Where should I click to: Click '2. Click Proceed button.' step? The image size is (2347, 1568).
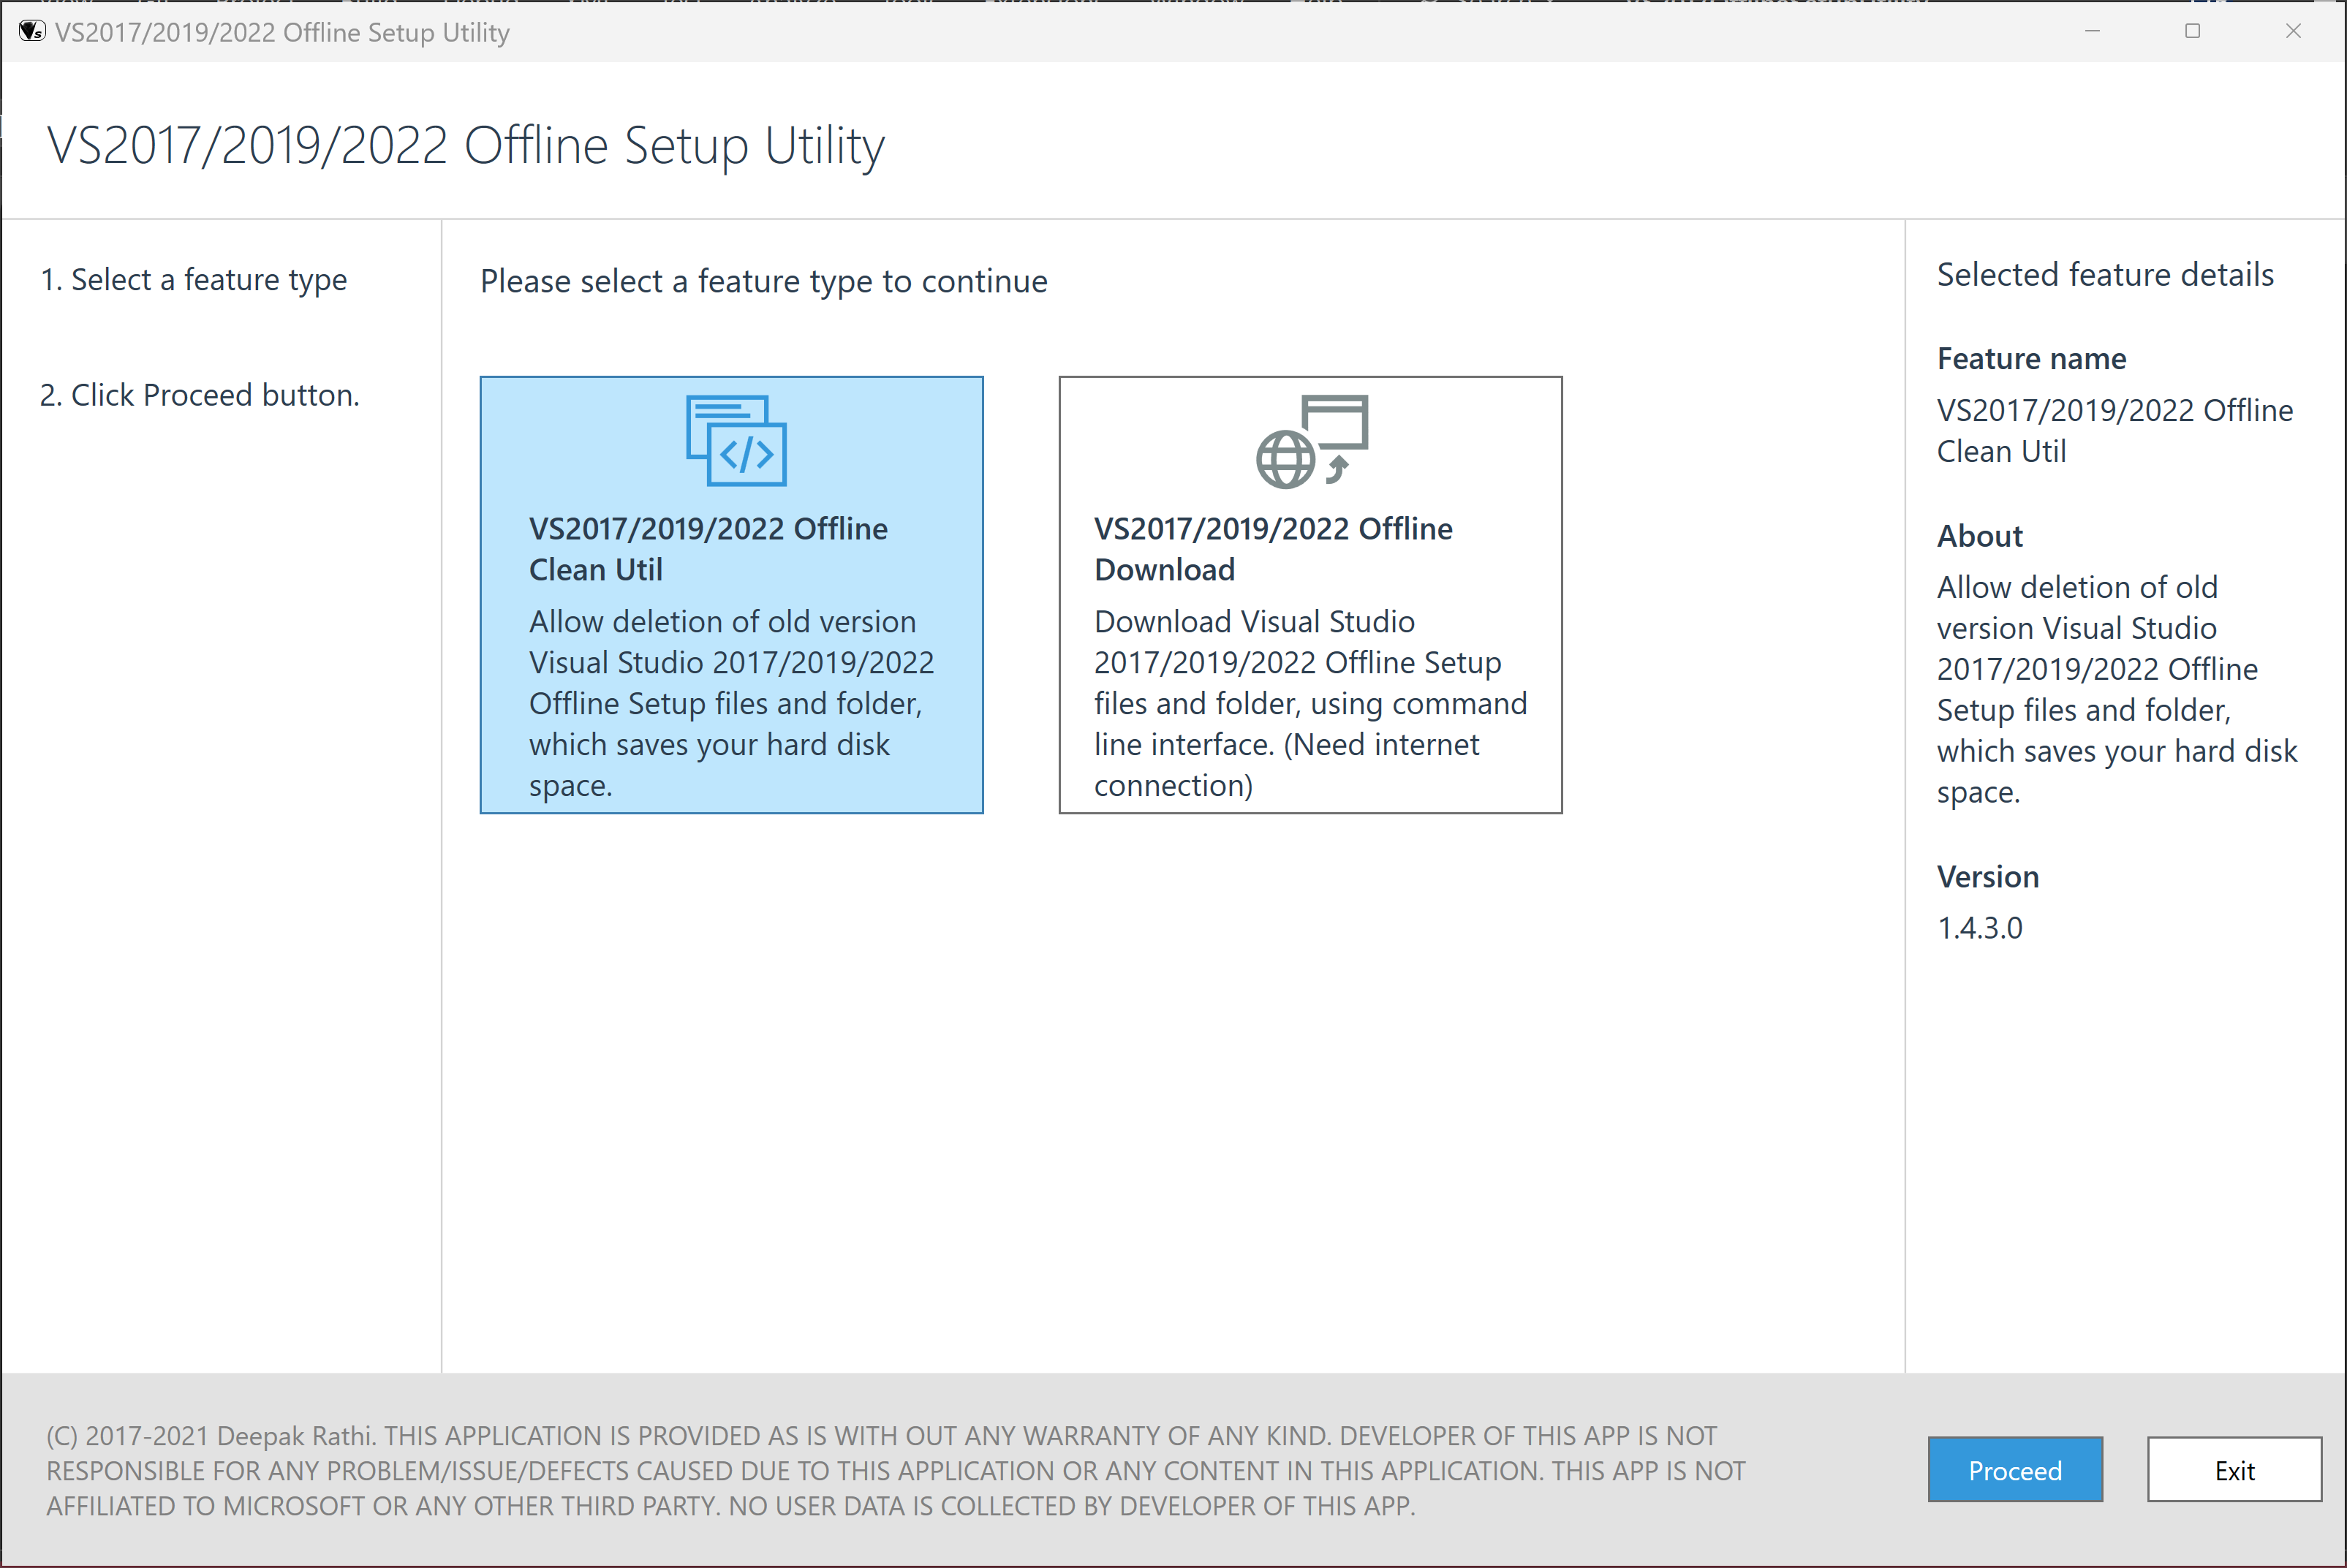pos(199,395)
